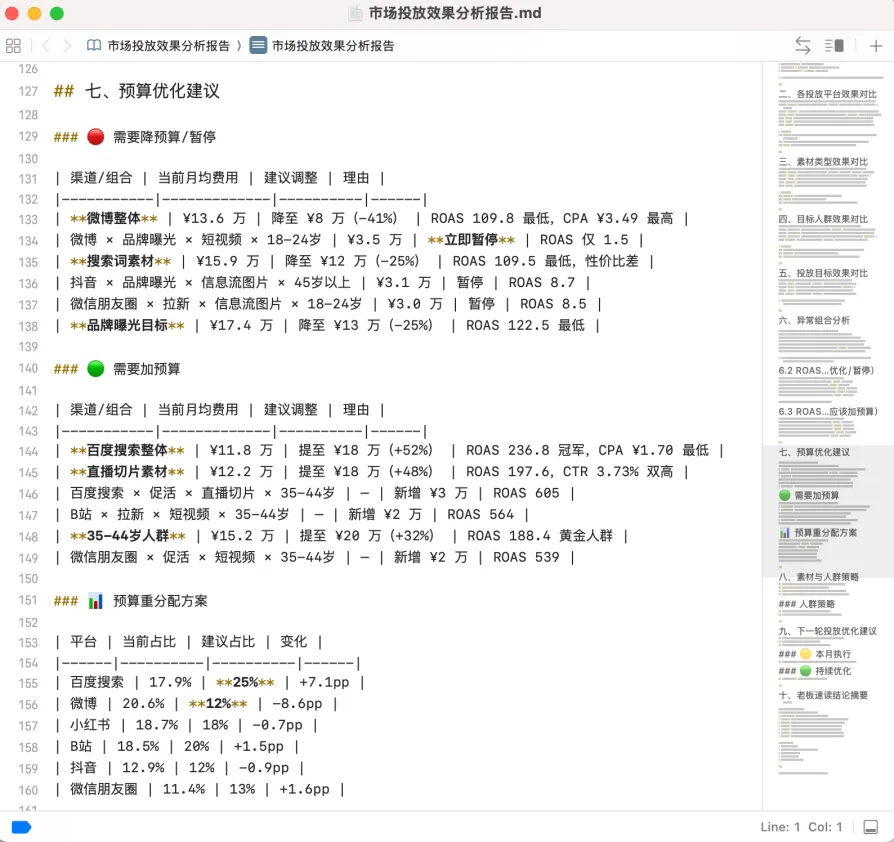Click Col: 1 indicator in status bar
The height and width of the screenshot is (842, 894).
[825, 827]
